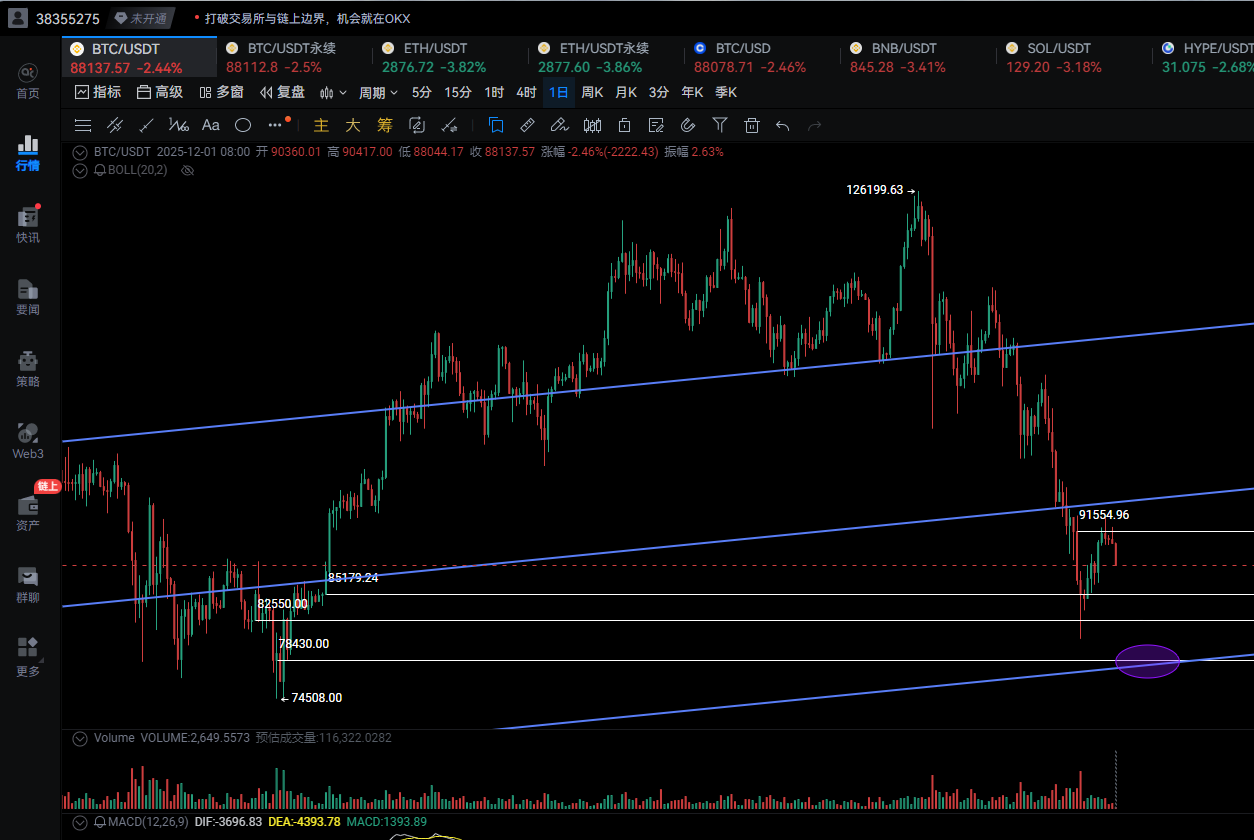This screenshot has width=1254, height=840.
Task: Click the 指标 indicators button
Action: pyautogui.click(x=98, y=92)
